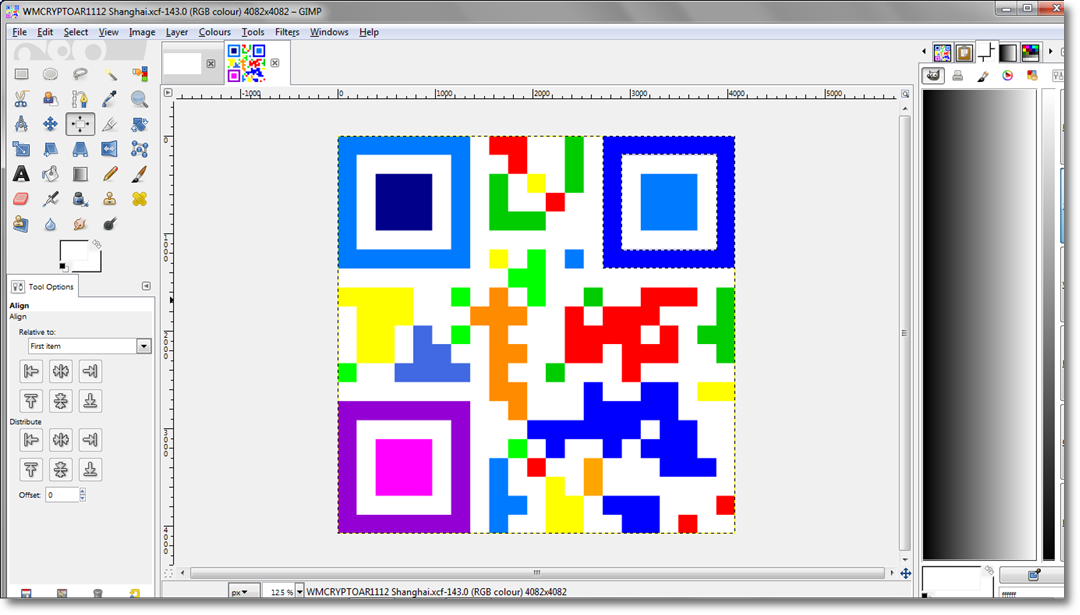Choose the Dodge/Burn tool
The image size is (1080, 615).
point(110,224)
